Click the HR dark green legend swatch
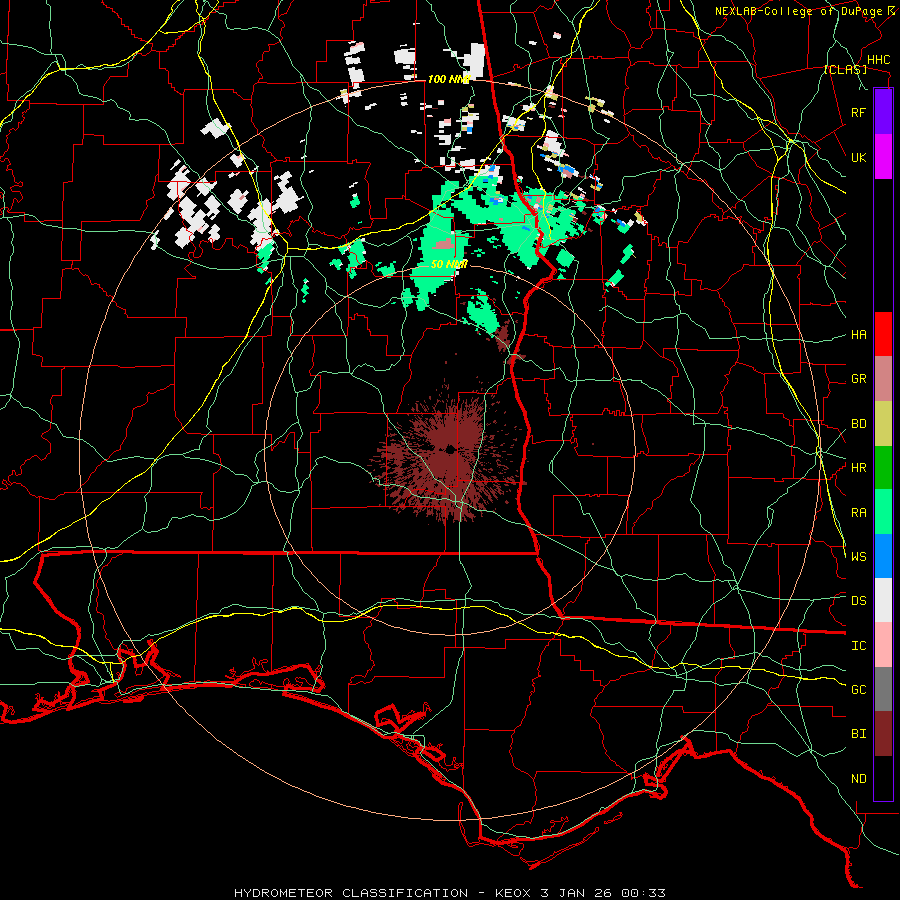900x900 pixels. coord(883,468)
